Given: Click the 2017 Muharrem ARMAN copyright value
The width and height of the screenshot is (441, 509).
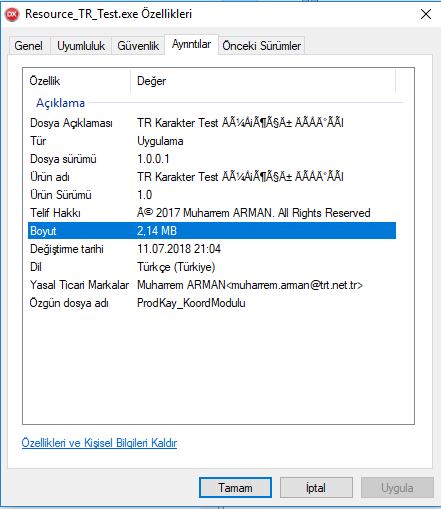Looking at the screenshot, I should 254,213.
